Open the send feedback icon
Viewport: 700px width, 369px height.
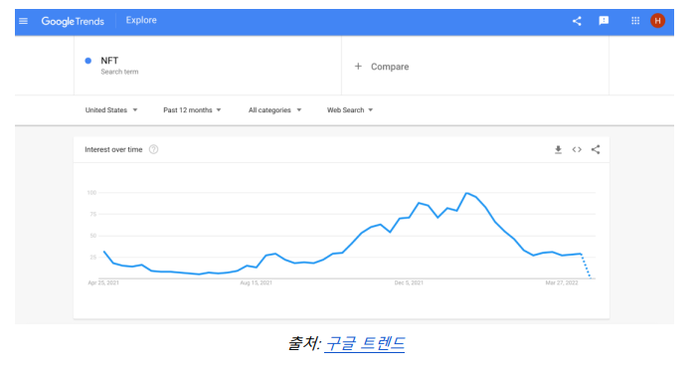click(604, 21)
